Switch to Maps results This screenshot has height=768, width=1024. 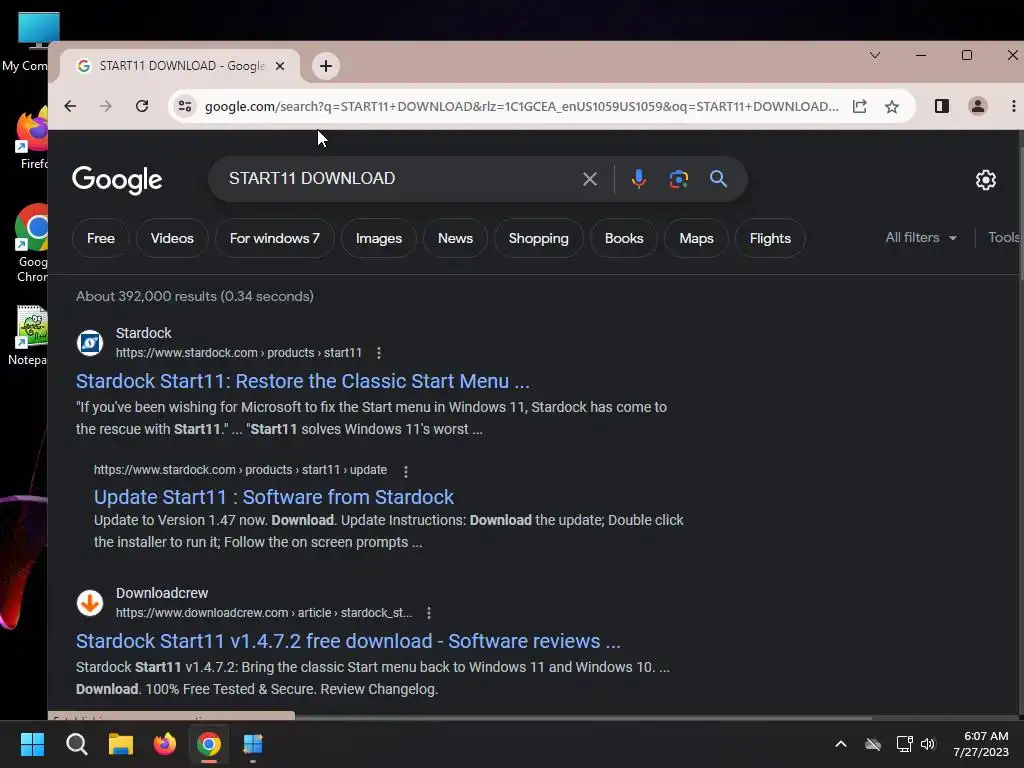click(696, 238)
